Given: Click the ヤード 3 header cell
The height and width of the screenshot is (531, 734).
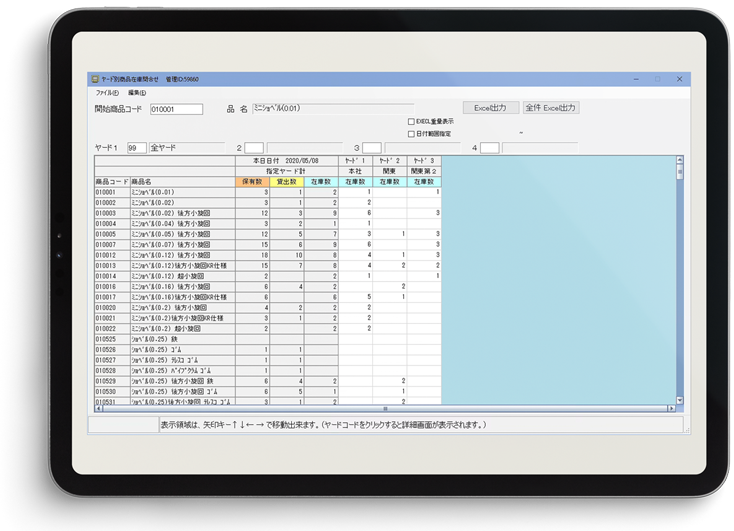Looking at the screenshot, I should click(424, 161).
